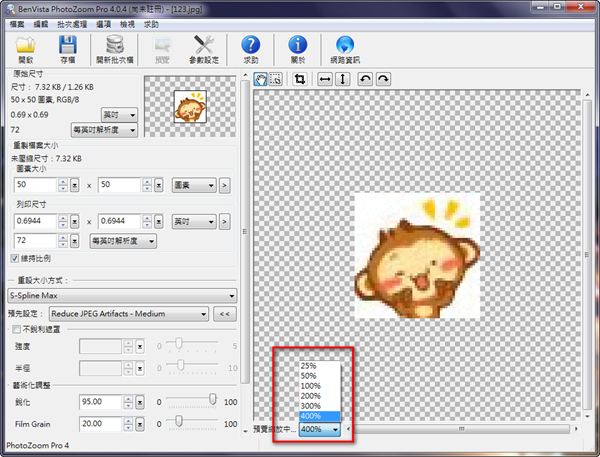
Task: Rotate image clockwise using rotate icon
Action: point(384,79)
